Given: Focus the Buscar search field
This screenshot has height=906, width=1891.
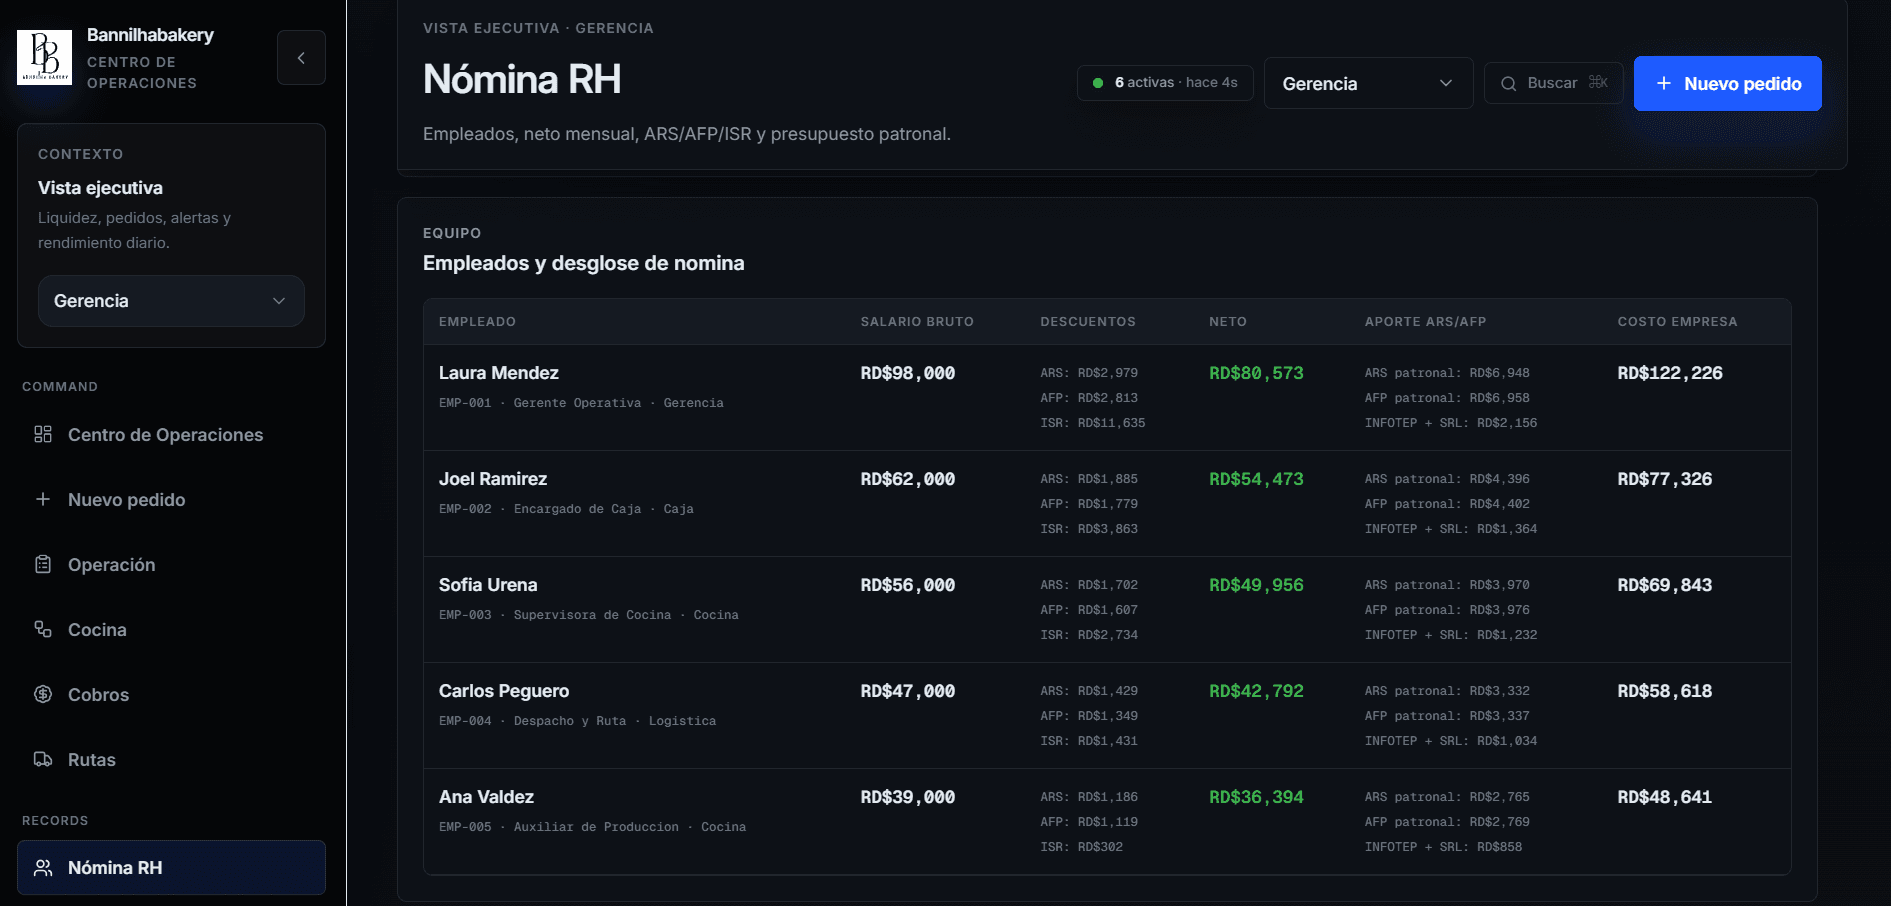Looking at the screenshot, I should click(x=1553, y=83).
